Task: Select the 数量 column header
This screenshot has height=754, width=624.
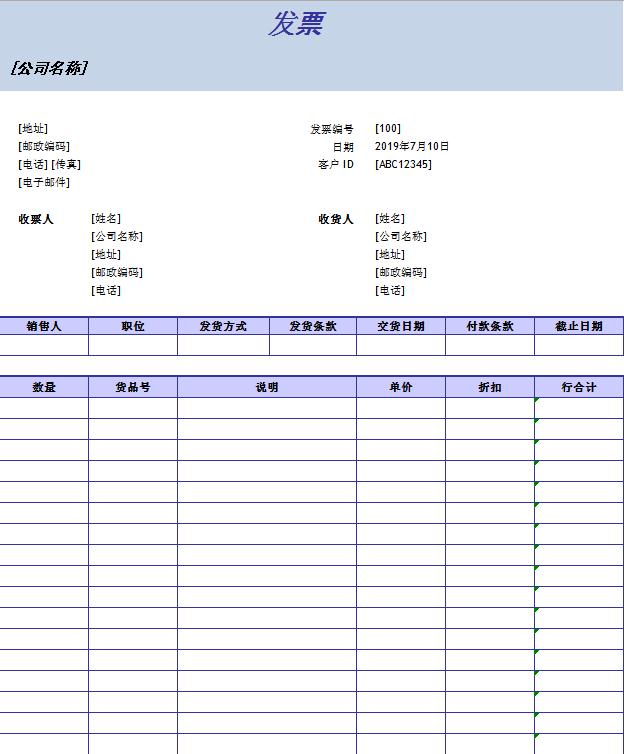Action: pos(44,387)
